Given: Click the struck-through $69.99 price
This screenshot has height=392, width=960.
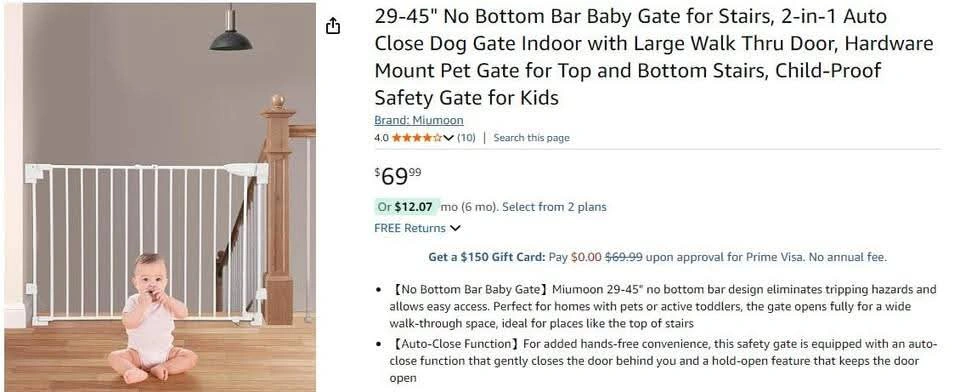Looking at the screenshot, I should coord(623,257).
